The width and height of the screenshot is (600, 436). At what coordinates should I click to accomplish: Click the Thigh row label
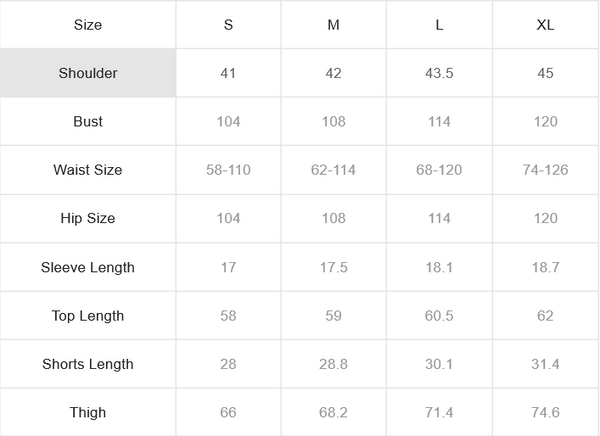[x=88, y=412]
